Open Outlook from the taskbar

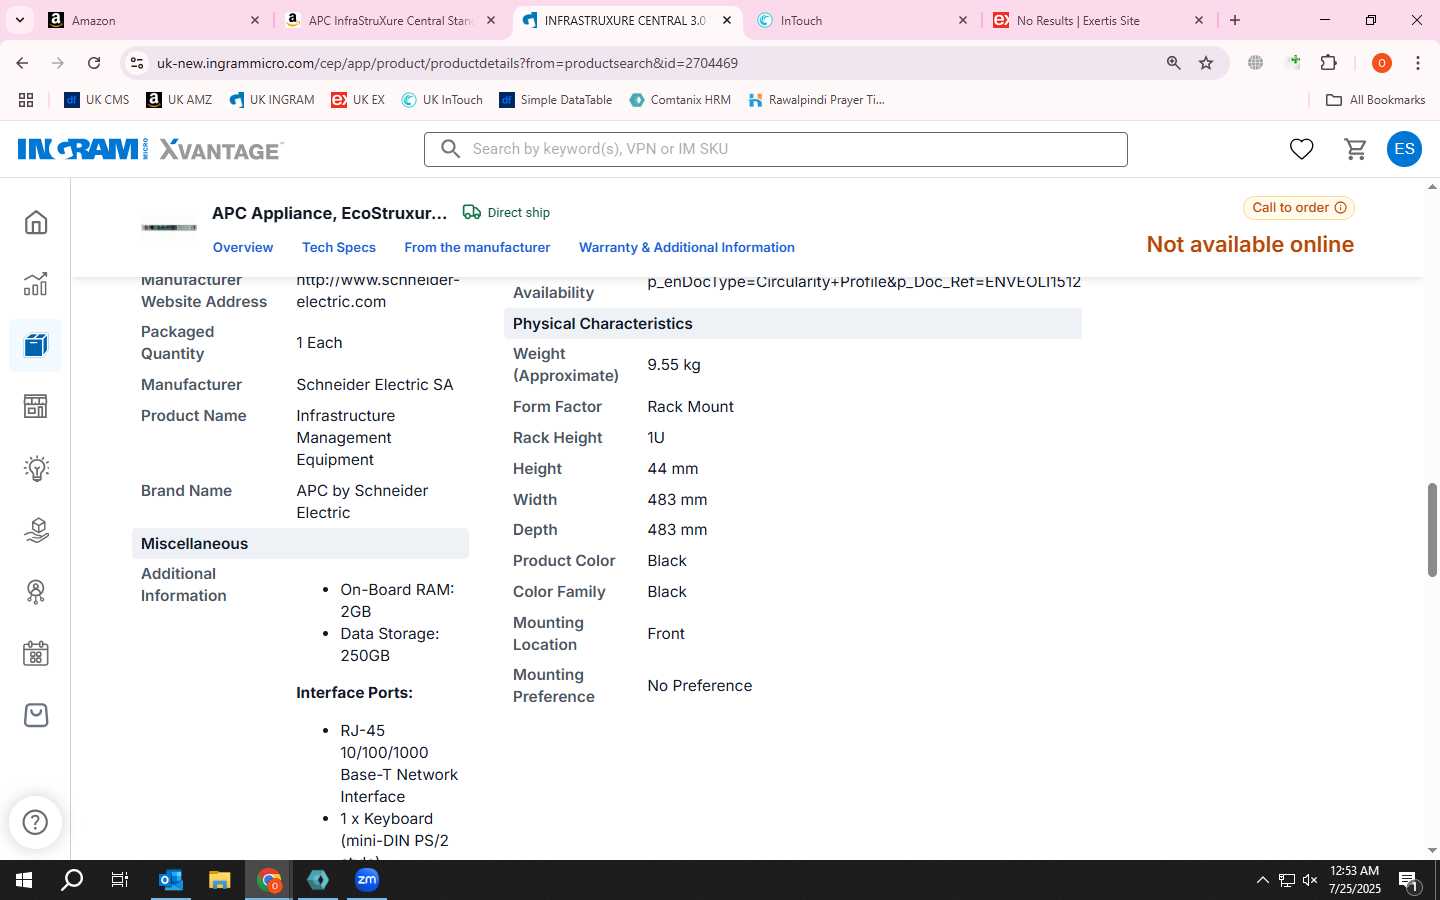click(171, 880)
